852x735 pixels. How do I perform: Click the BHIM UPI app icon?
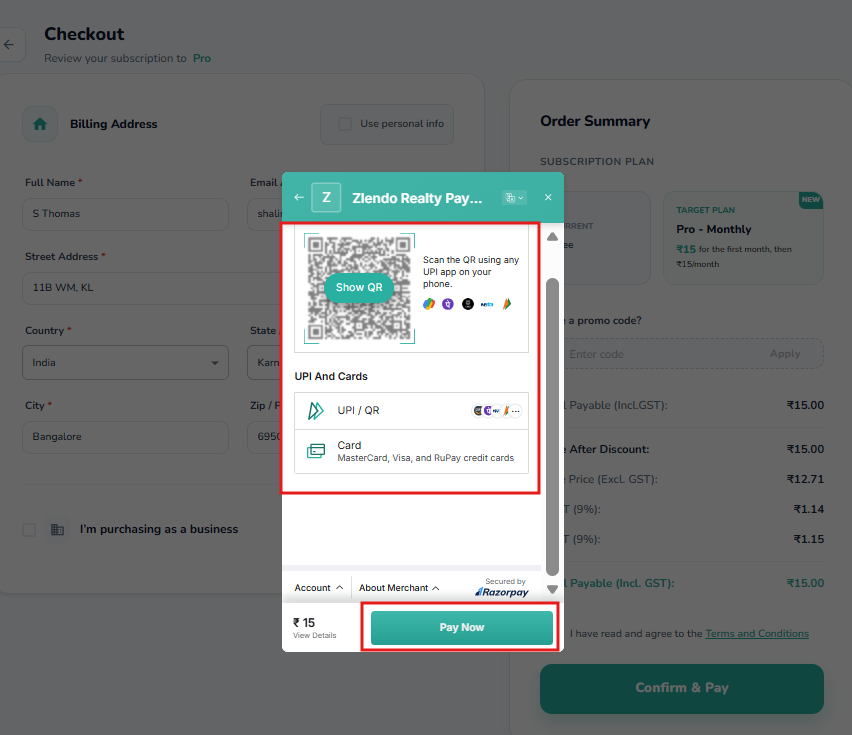click(507, 304)
